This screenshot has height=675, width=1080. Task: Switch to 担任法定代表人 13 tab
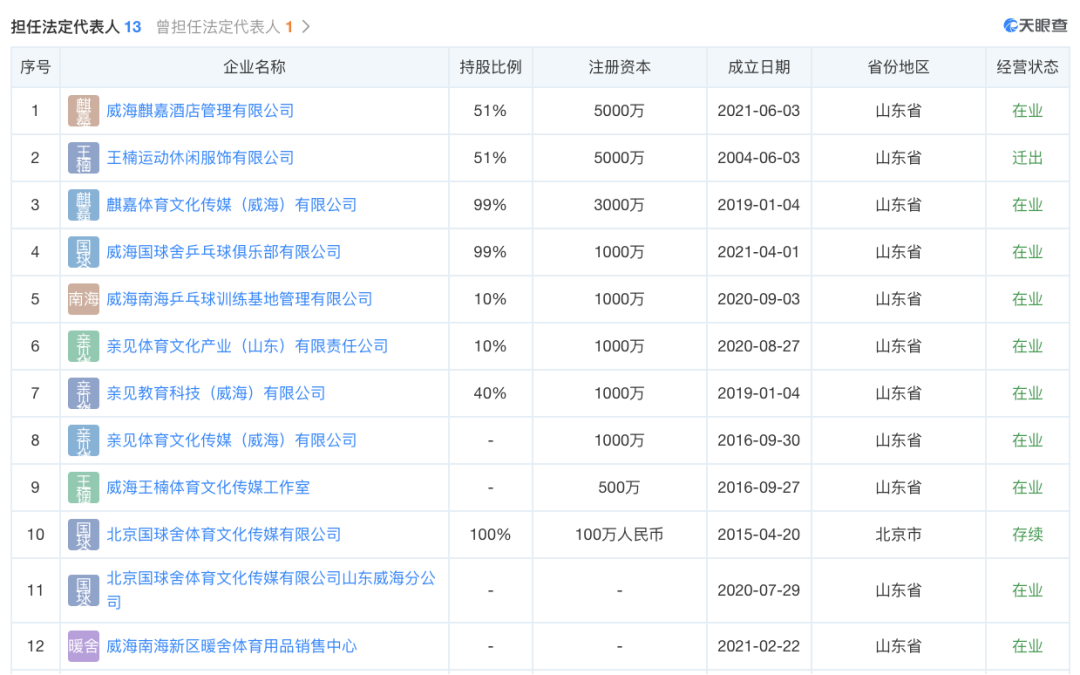pyautogui.click(x=76, y=27)
